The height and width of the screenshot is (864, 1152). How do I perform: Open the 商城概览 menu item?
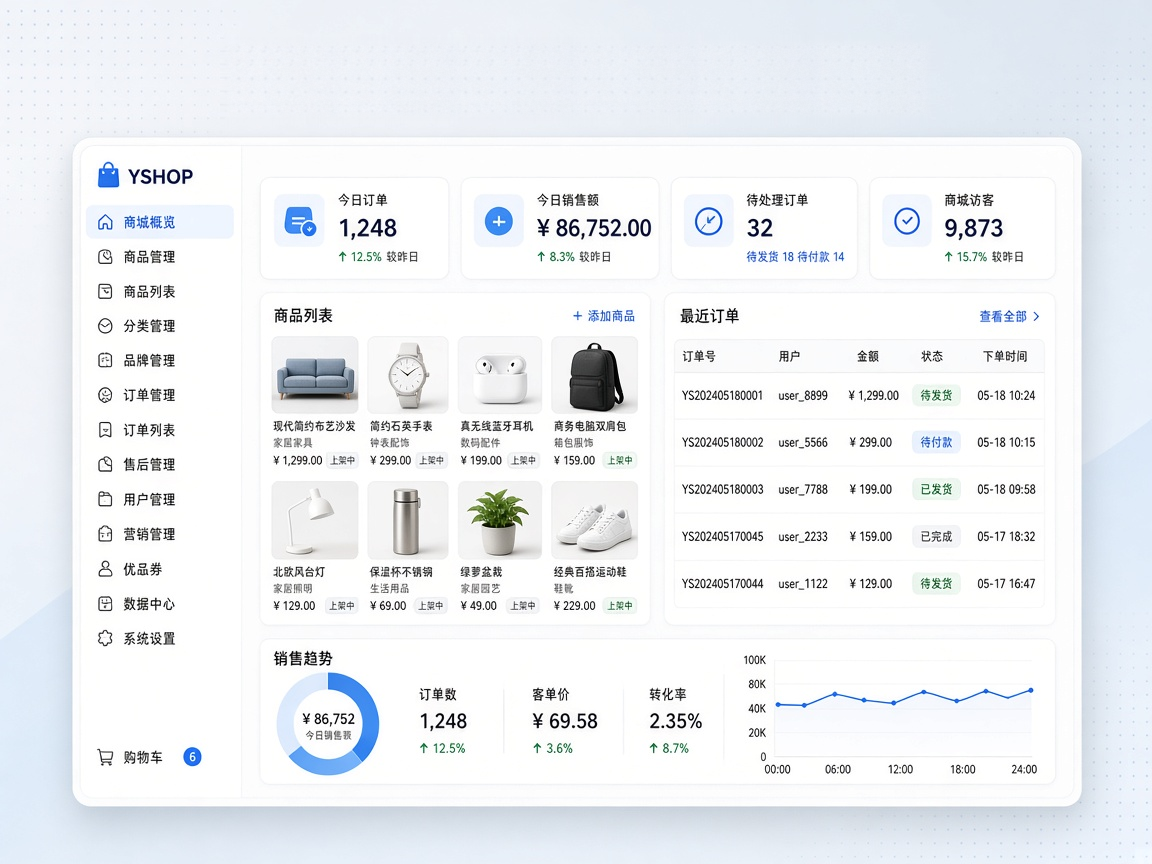pyautogui.click(x=159, y=222)
